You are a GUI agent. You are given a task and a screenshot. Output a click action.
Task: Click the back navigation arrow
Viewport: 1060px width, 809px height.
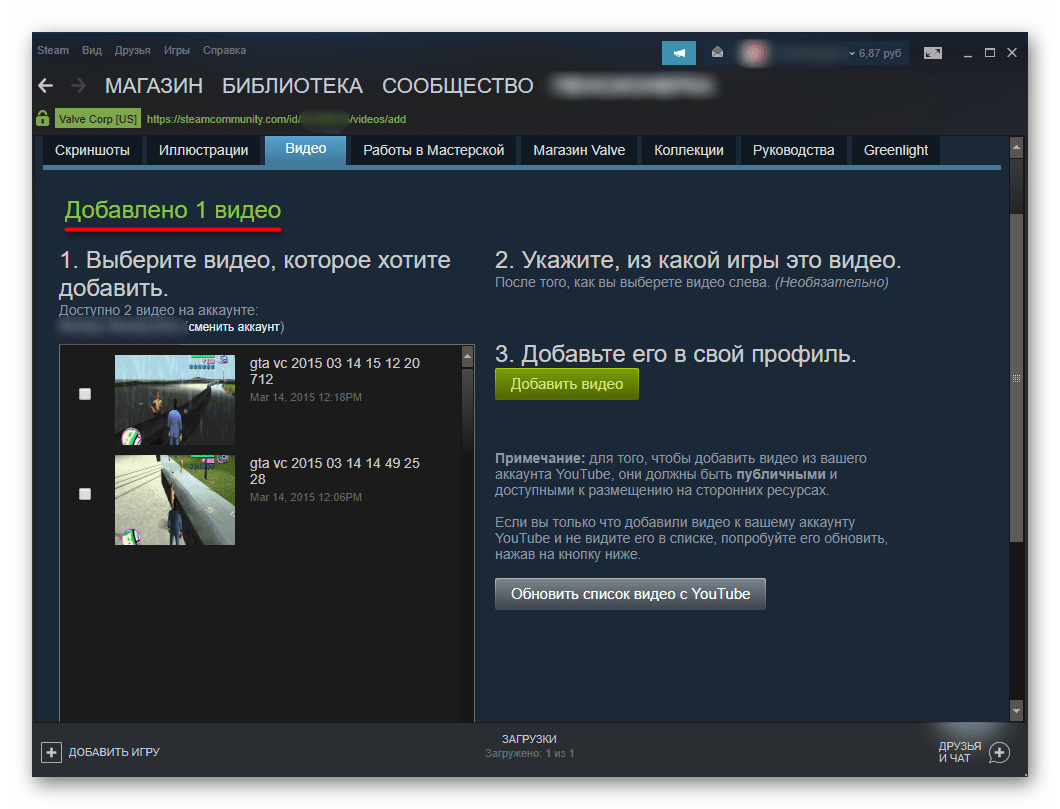tap(45, 86)
